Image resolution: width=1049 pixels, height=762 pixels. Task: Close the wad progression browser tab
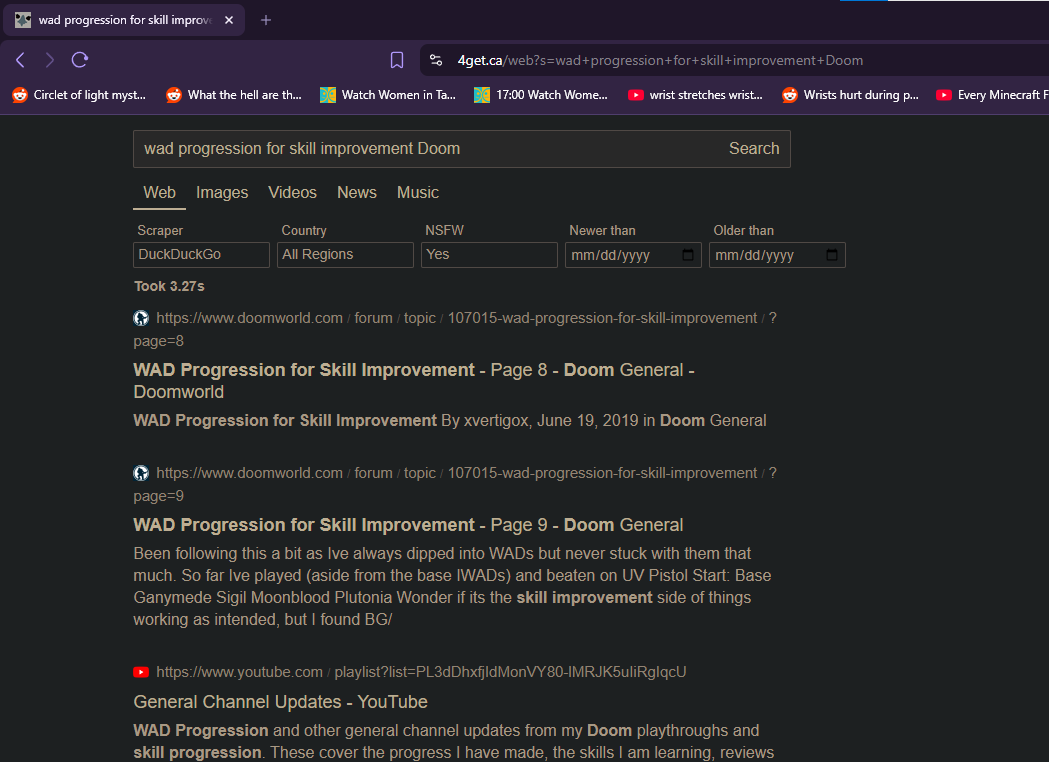229,20
